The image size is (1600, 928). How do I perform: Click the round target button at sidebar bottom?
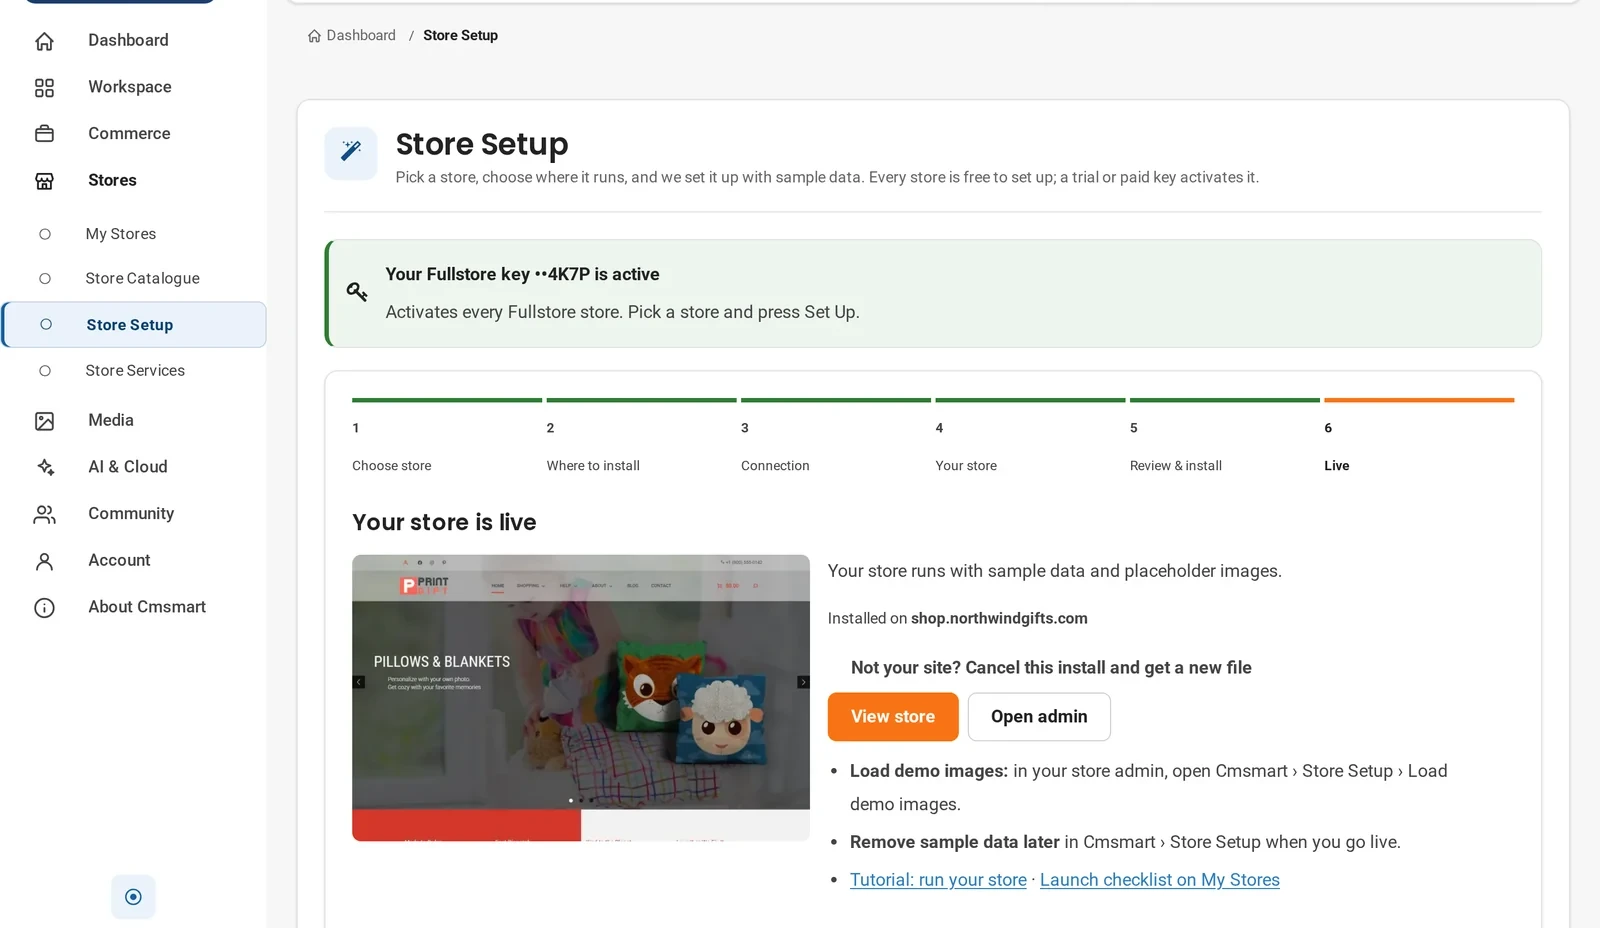coord(133,897)
